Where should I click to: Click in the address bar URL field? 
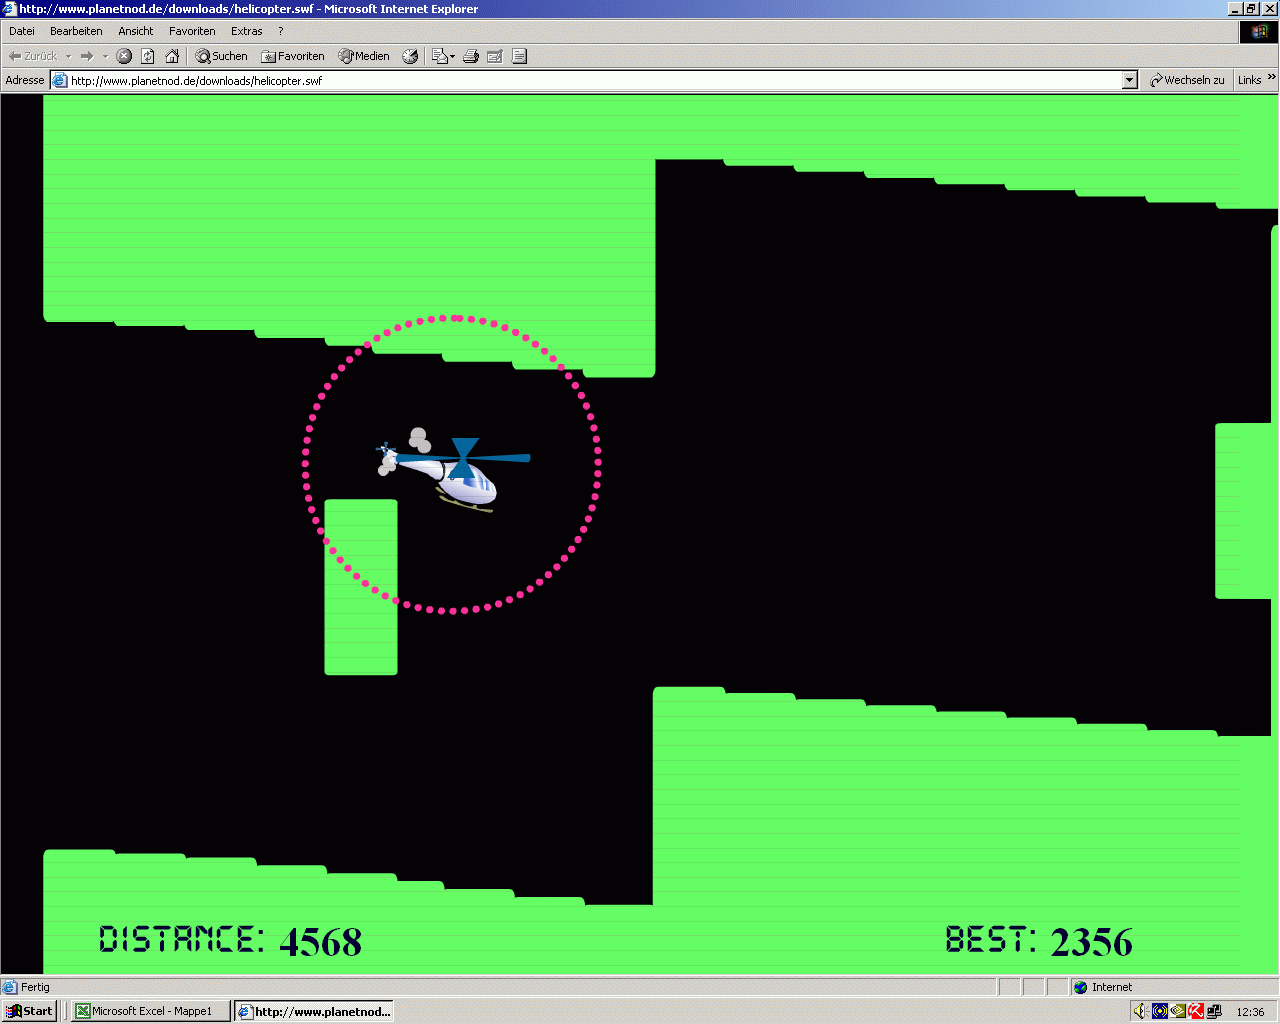[595, 80]
